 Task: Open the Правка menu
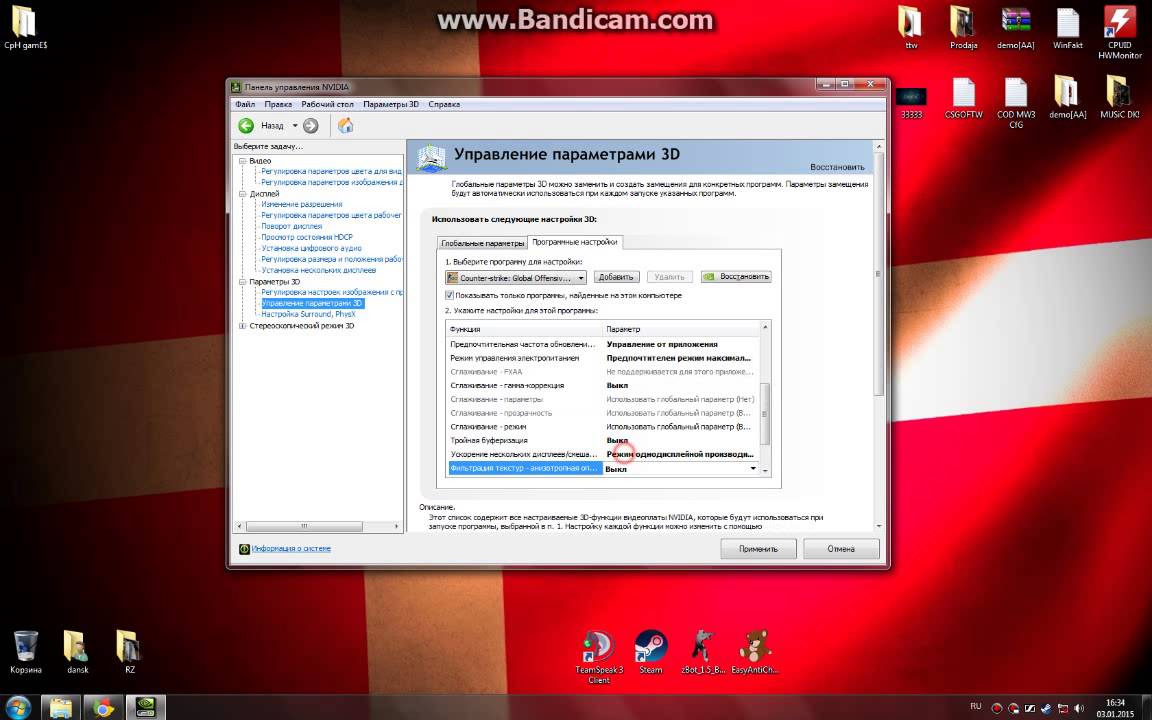tap(278, 104)
